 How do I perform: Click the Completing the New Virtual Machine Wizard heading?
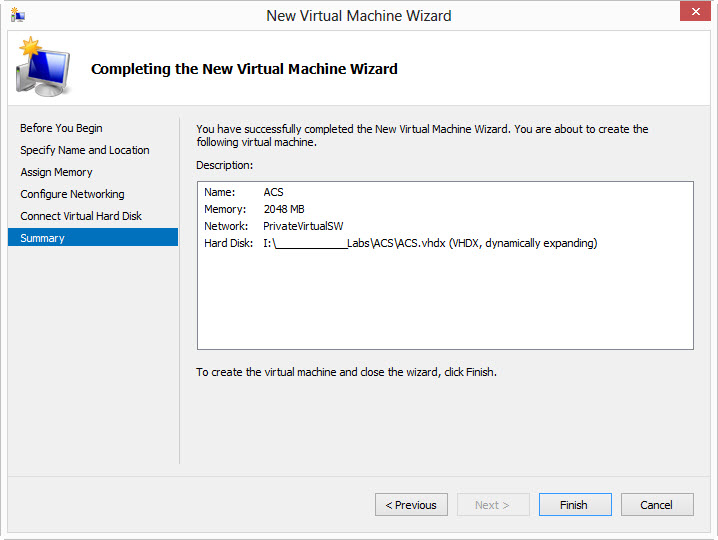(244, 69)
